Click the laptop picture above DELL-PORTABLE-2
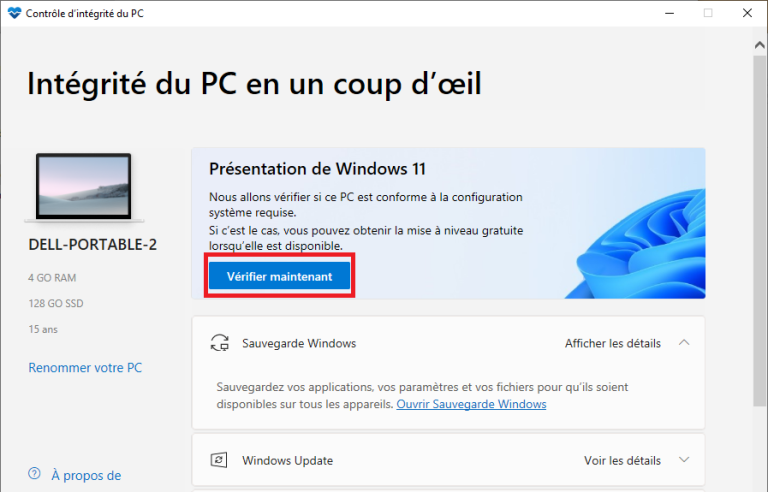This screenshot has height=492, width=768. coord(84,188)
